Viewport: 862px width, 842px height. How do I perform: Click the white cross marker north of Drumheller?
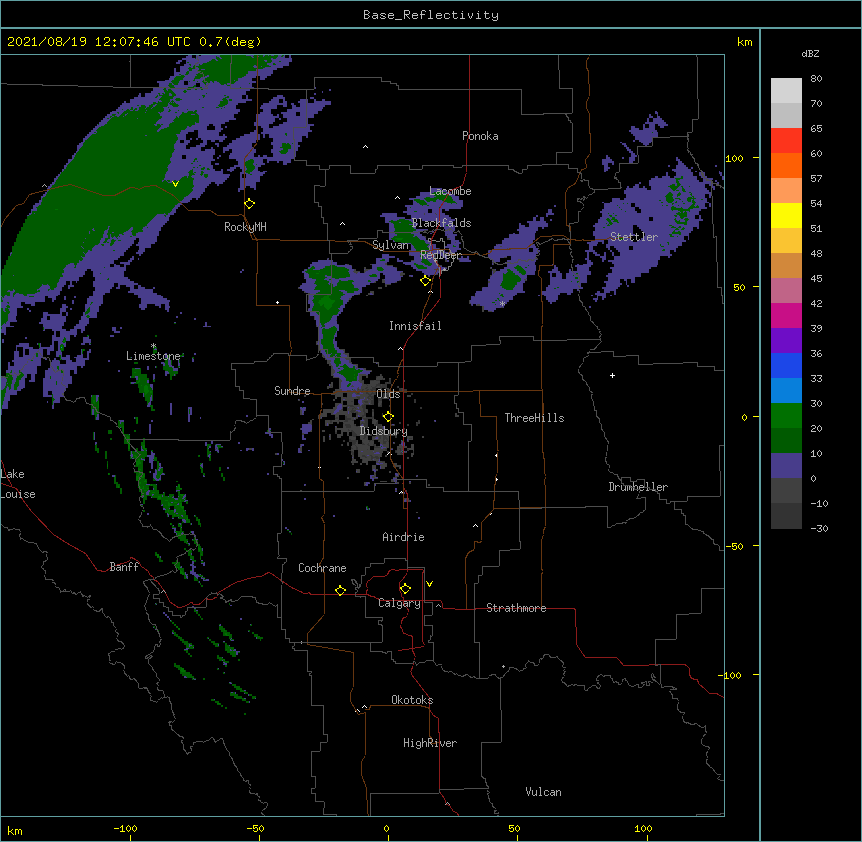click(x=612, y=375)
